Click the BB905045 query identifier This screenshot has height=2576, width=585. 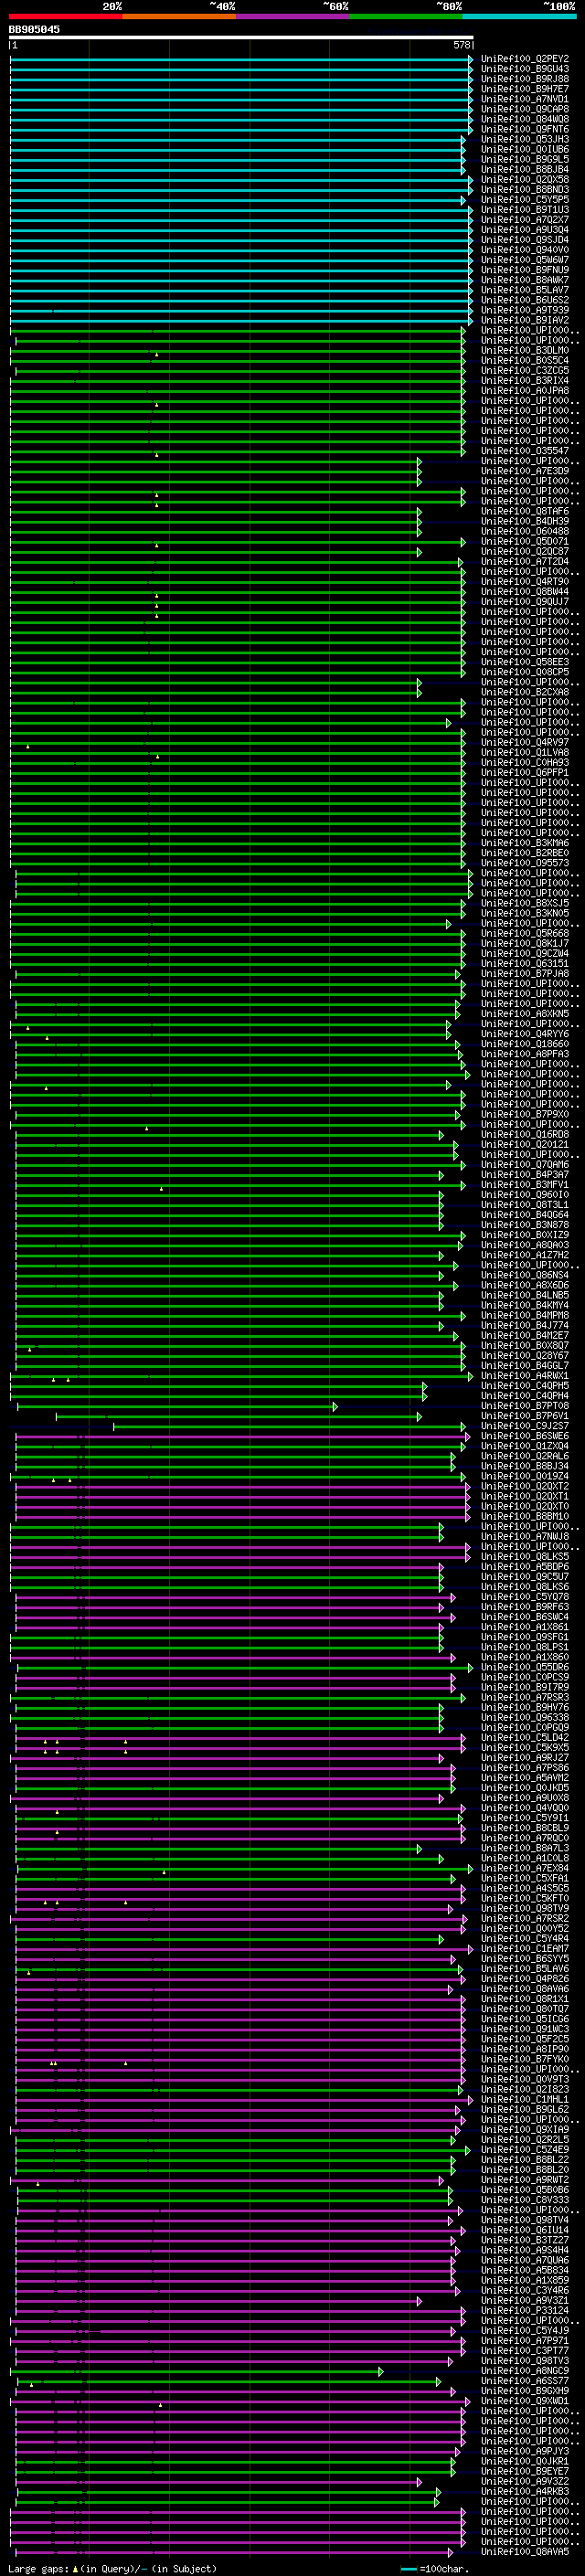coord(34,30)
